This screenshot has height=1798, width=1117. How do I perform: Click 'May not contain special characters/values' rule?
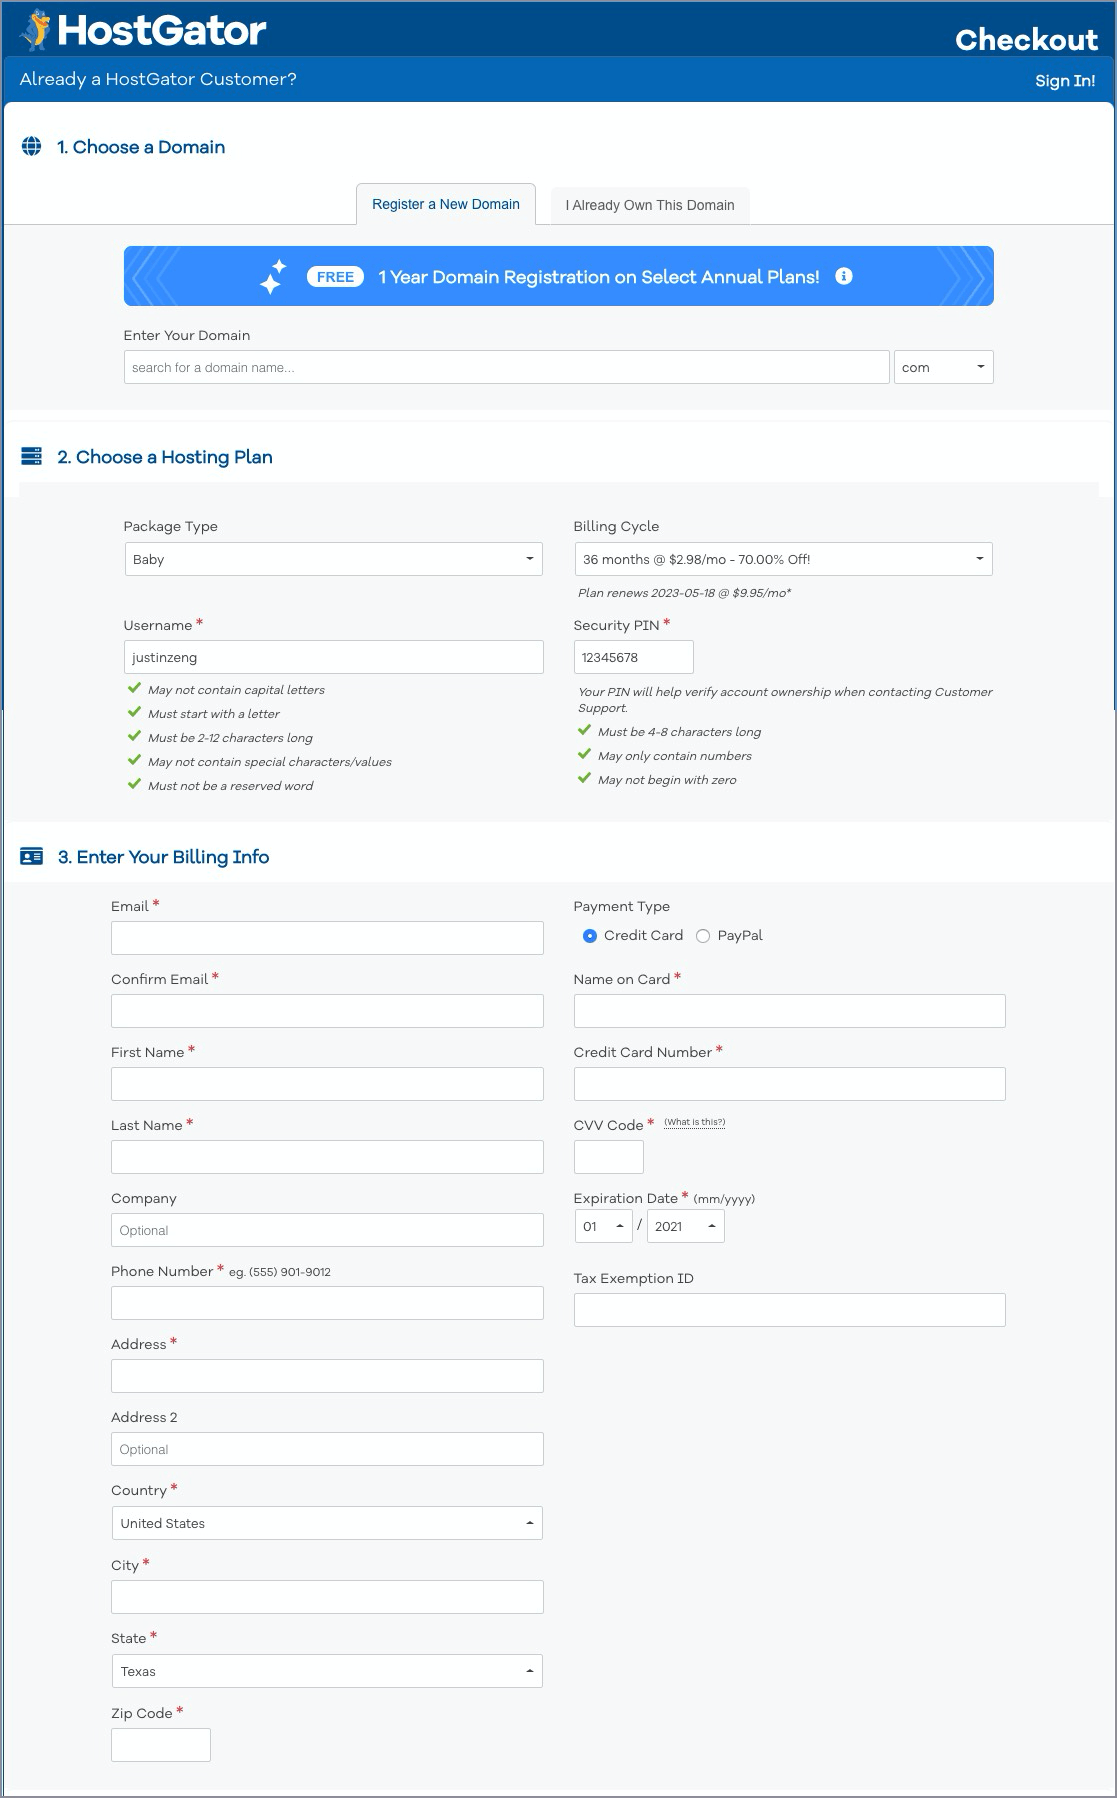pos(270,762)
